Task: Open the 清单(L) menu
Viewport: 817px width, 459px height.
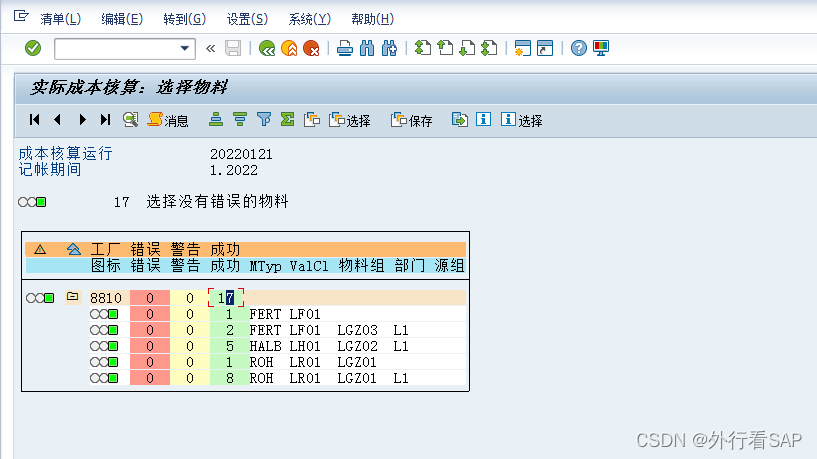Action: pos(60,19)
